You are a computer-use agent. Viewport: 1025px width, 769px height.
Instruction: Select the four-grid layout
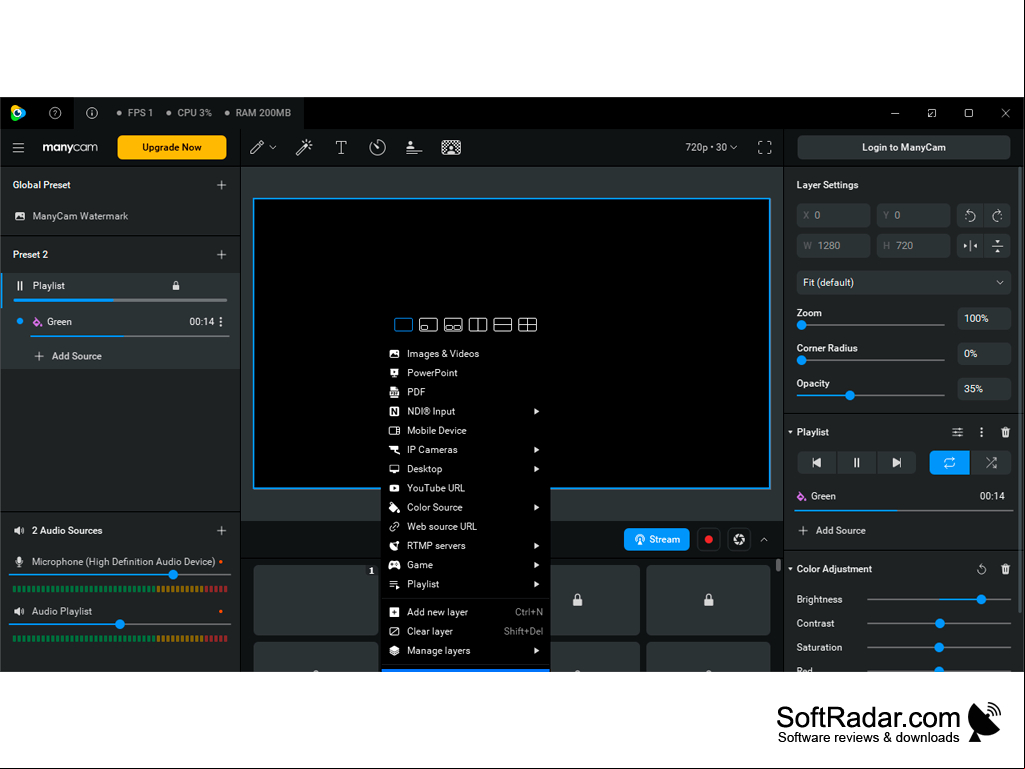pyautogui.click(x=528, y=325)
